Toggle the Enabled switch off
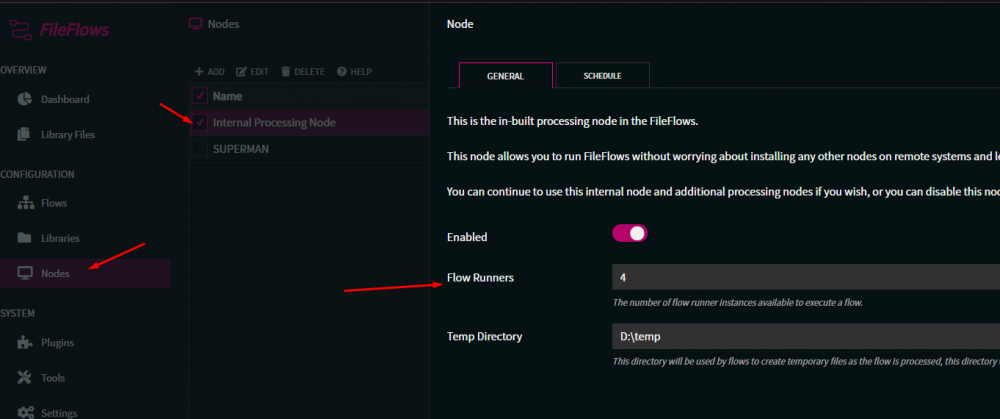The height and width of the screenshot is (419, 1000). [629, 233]
